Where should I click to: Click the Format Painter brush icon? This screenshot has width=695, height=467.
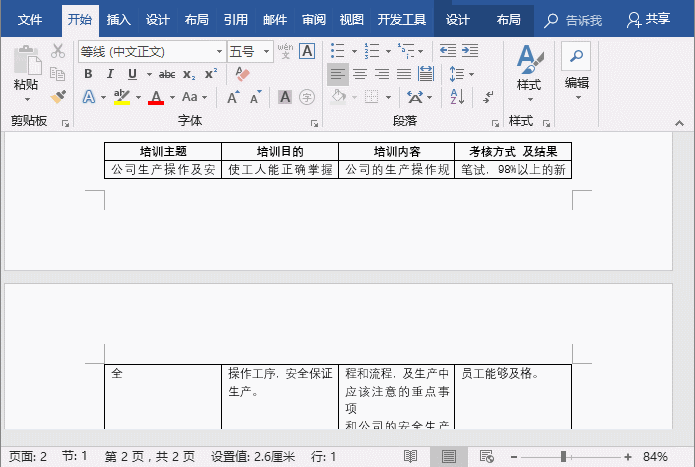(x=58, y=97)
